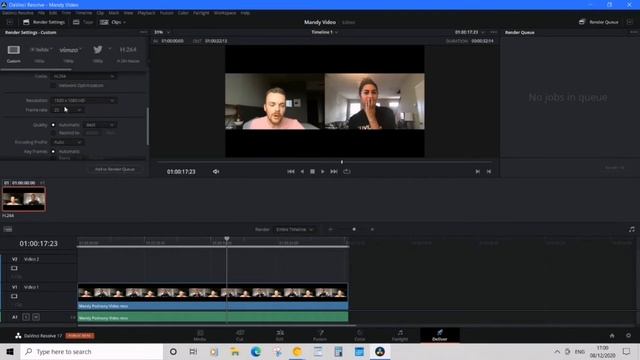This screenshot has height=360, width=640.
Task: Toggle Video 2 track enable icon
Action: (14, 268)
